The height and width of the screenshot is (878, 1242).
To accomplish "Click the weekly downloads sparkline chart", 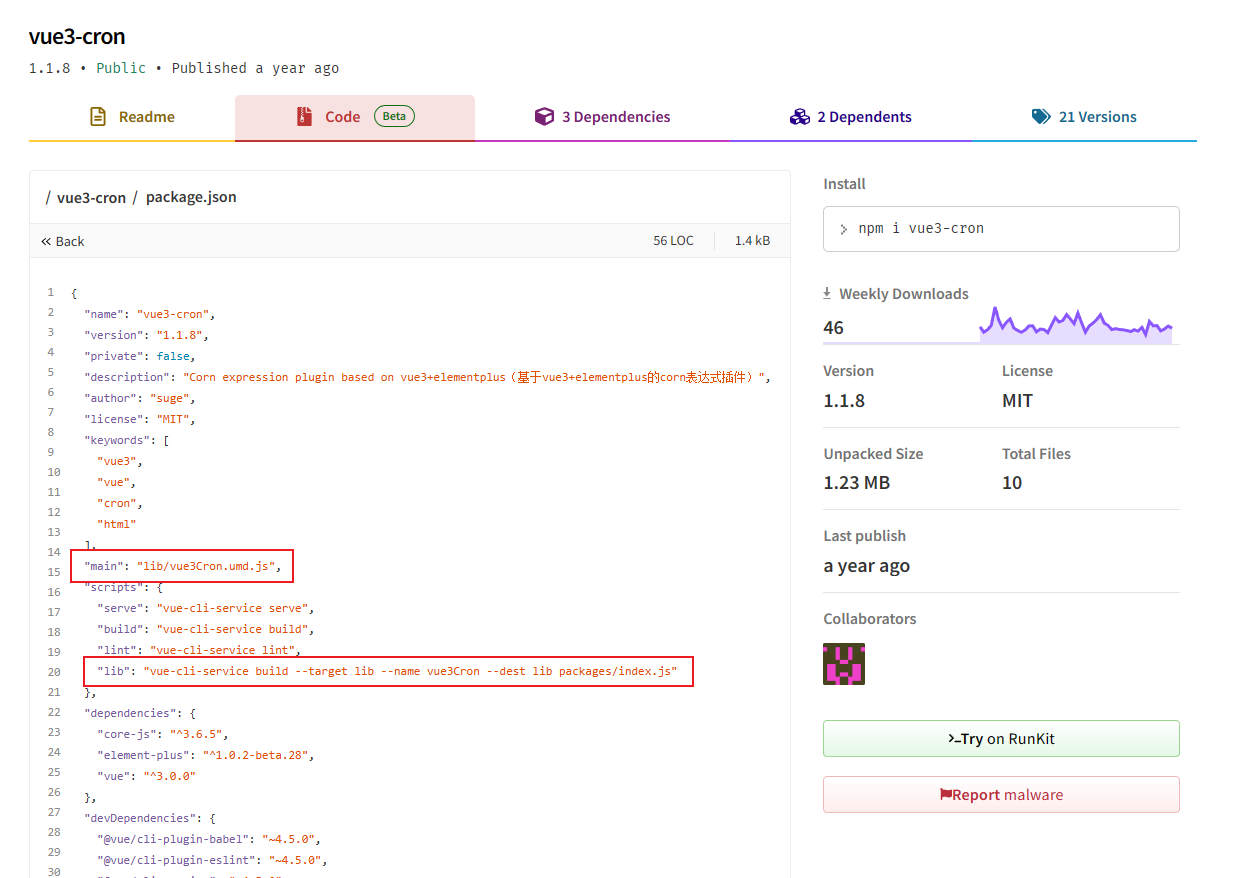I will pos(1076,325).
